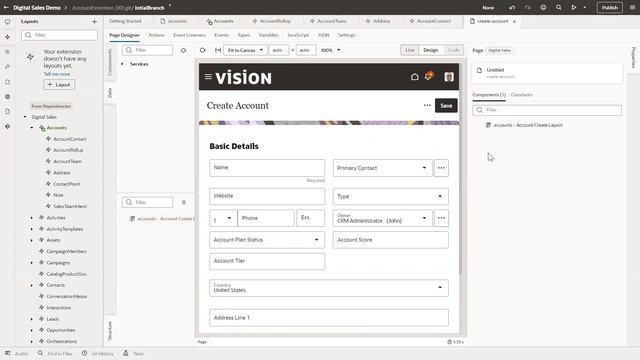The image size is (640, 360).
Task: Open Git History in status bar
Action: (98, 353)
